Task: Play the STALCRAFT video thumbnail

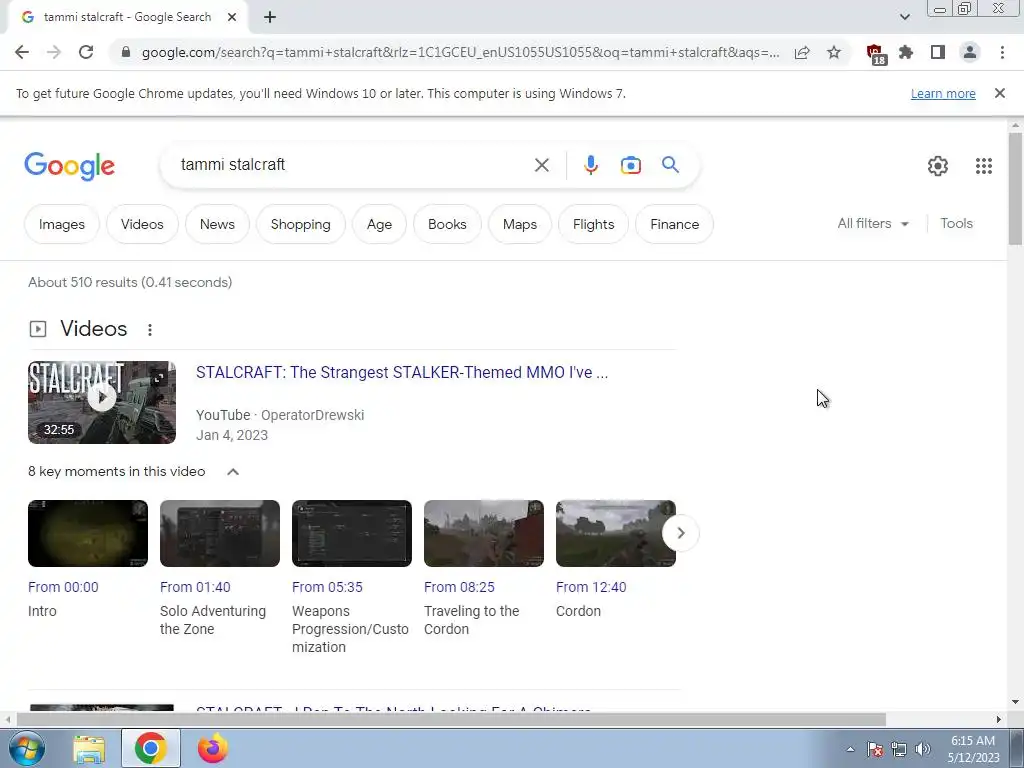Action: pos(102,402)
